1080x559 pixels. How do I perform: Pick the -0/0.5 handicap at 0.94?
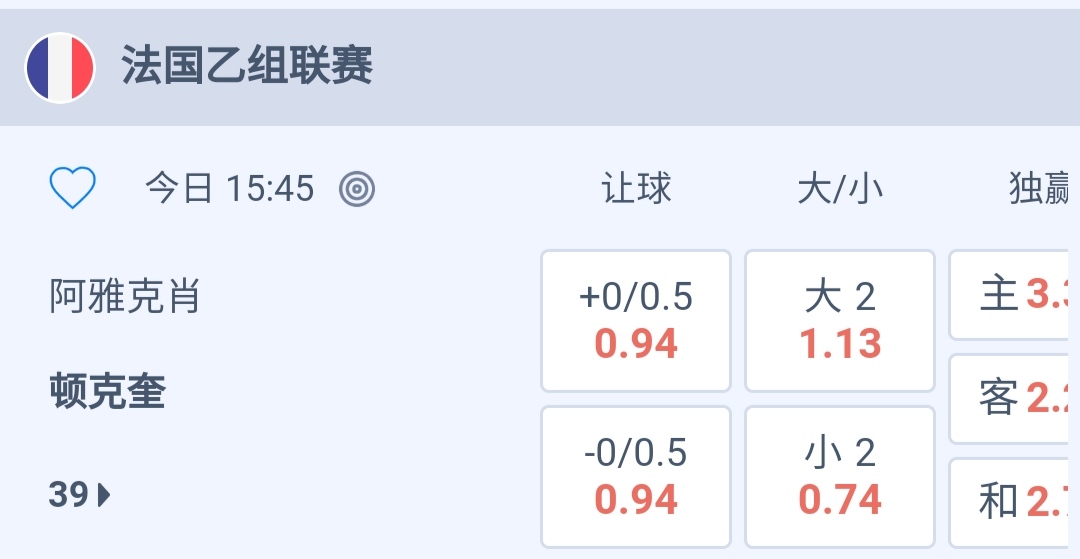tap(636, 476)
